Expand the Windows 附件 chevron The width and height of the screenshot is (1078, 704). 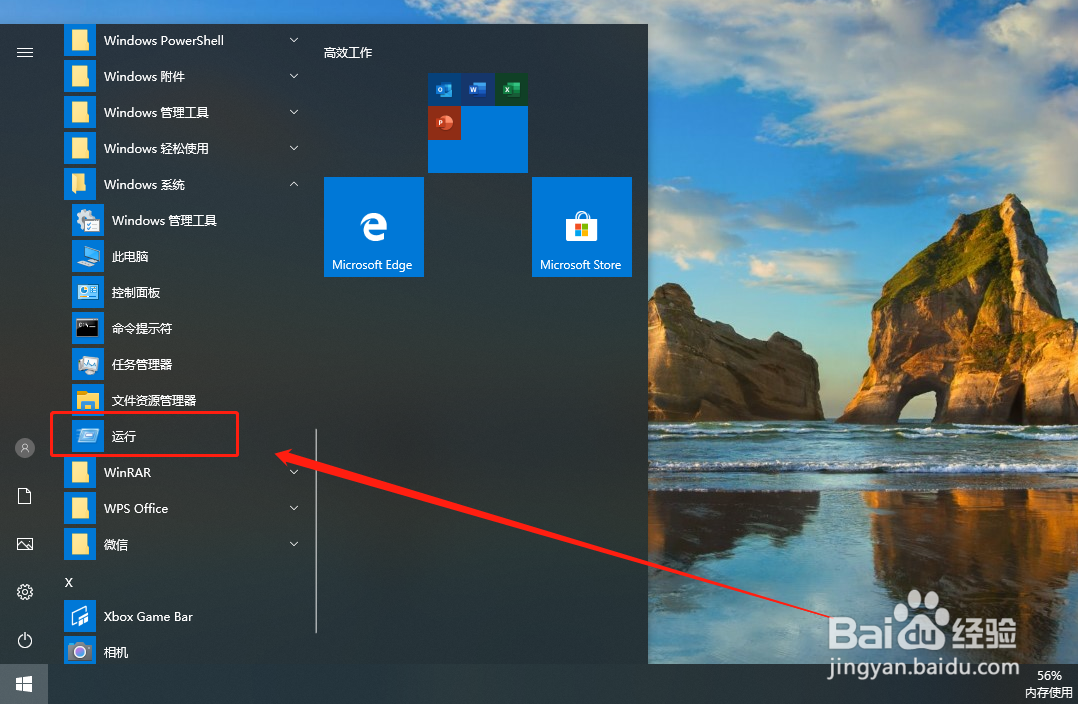pyautogui.click(x=294, y=76)
